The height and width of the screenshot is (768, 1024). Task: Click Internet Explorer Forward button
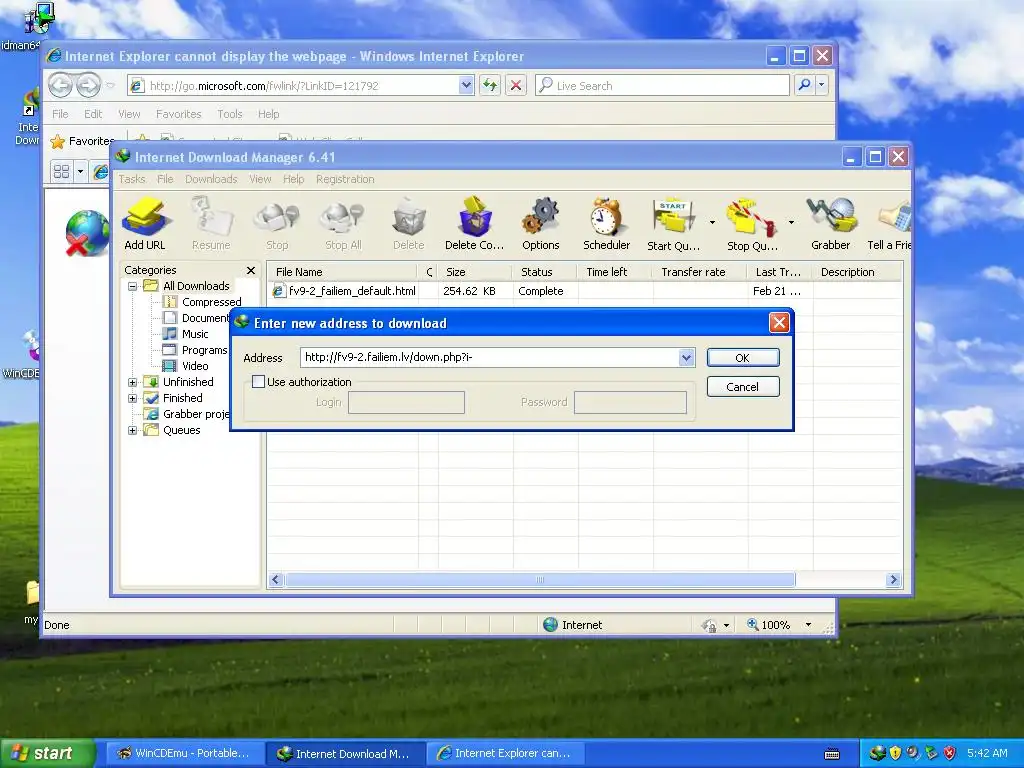pos(89,85)
